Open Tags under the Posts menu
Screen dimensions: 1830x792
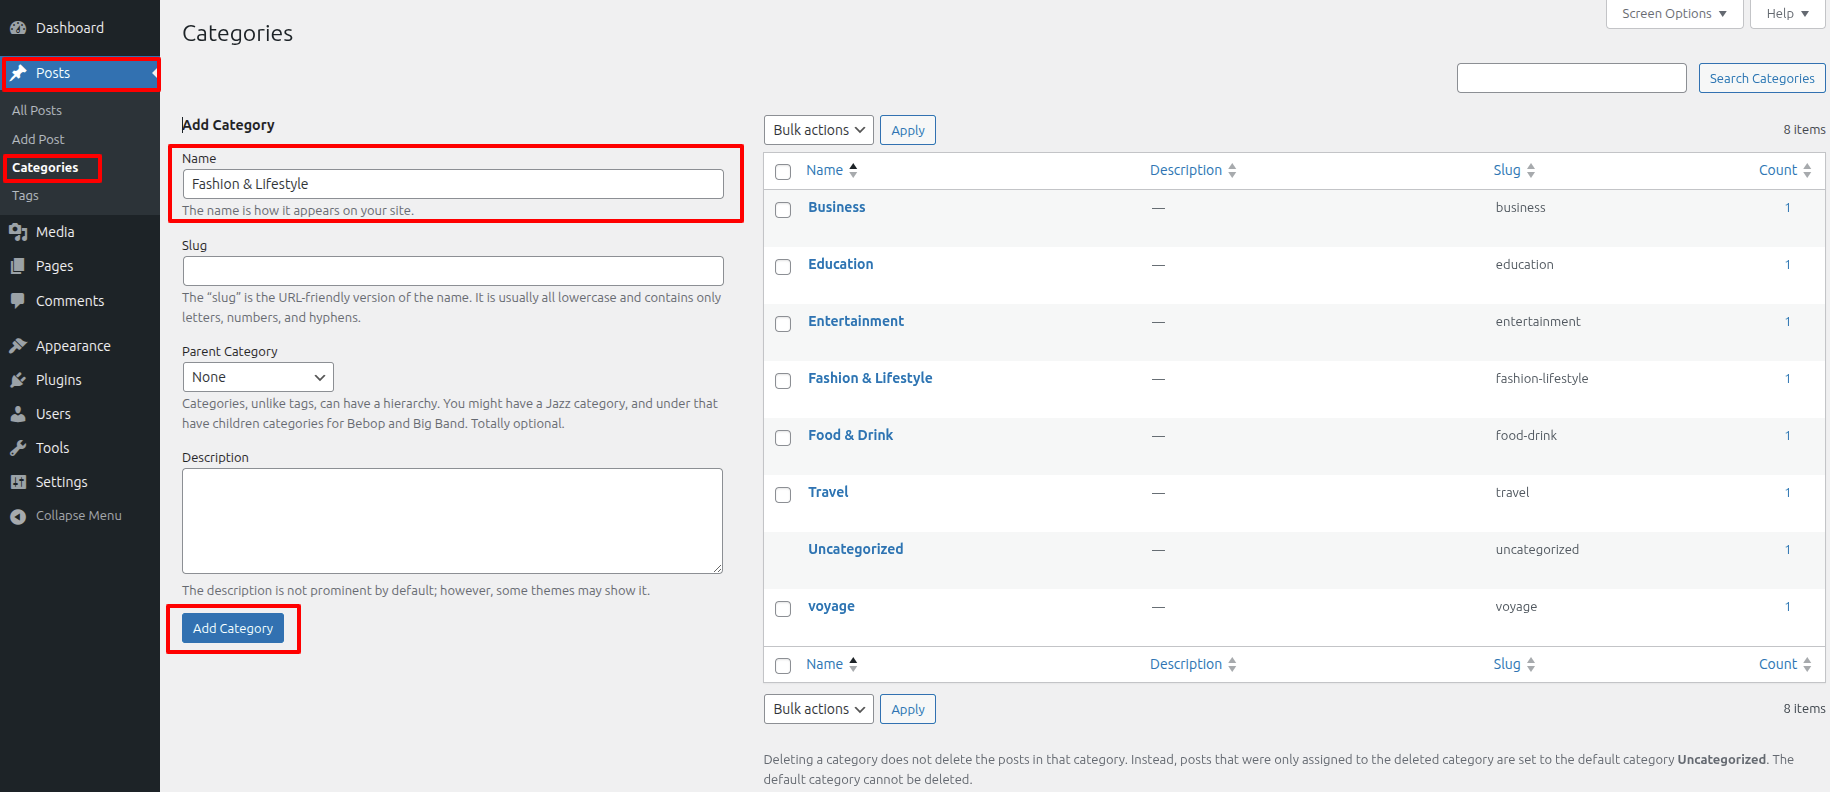(x=26, y=196)
